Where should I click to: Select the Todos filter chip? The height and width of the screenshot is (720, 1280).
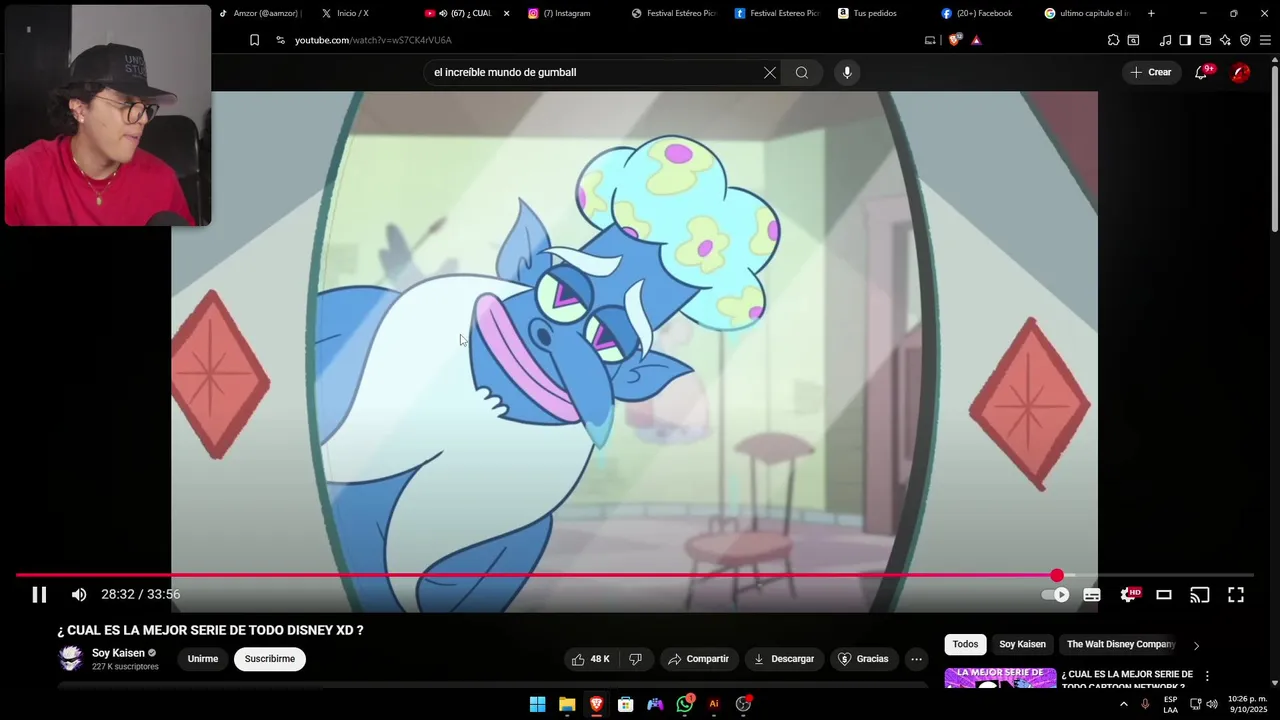tap(965, 644)
